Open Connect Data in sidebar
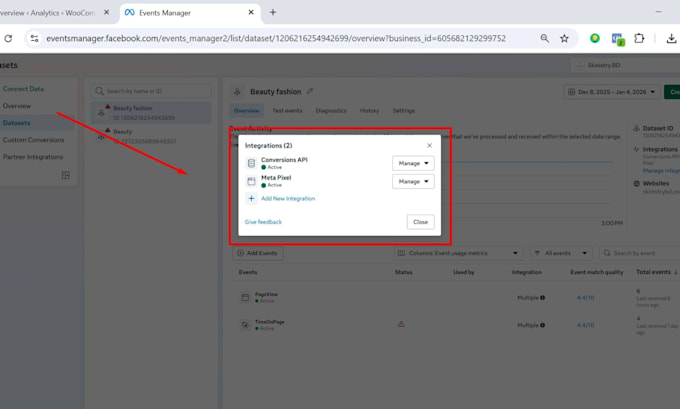680x409 pixels. (23, 89)
